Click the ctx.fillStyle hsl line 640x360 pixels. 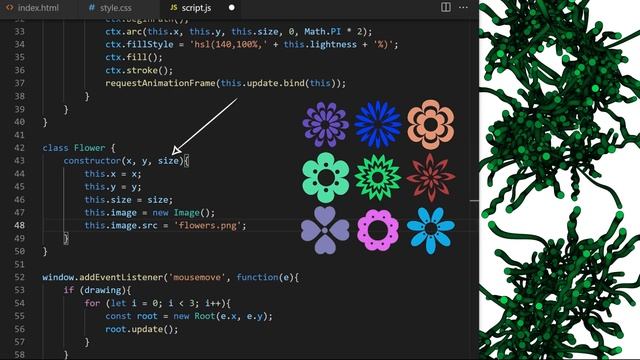click(251, 44)
